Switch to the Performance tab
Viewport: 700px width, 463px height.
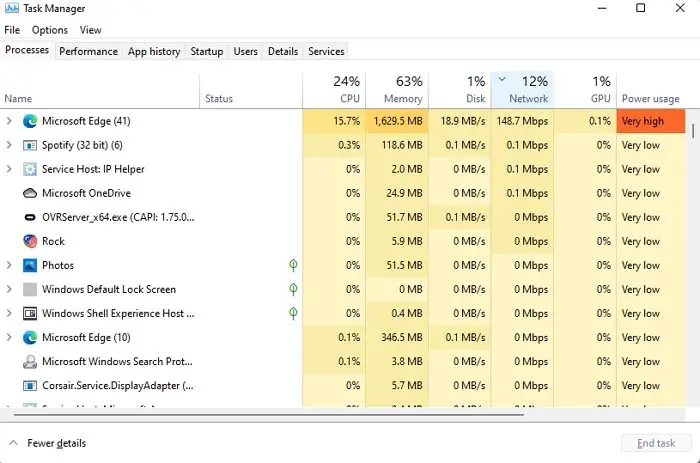pos(88,51)
